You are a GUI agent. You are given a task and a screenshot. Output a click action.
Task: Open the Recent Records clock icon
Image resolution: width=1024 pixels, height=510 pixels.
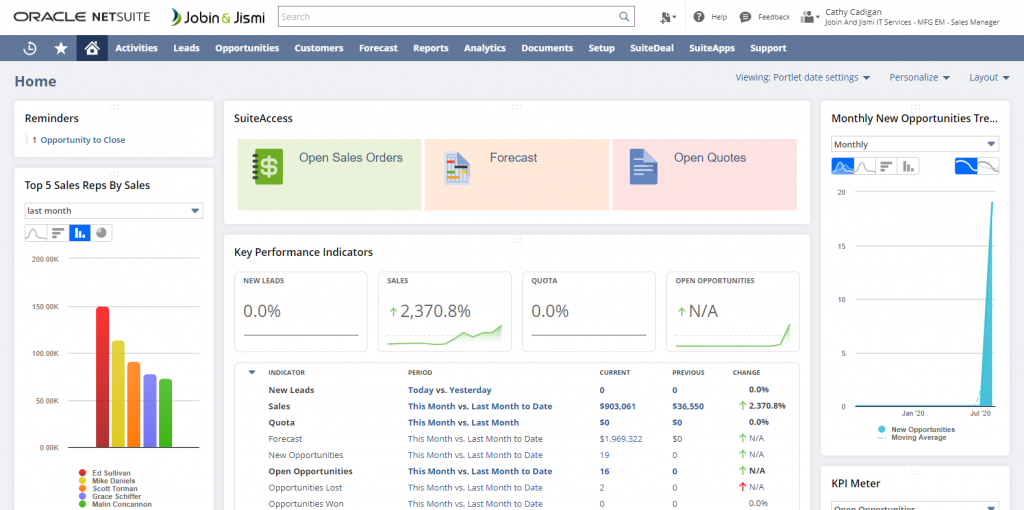[x=29, y=48]
